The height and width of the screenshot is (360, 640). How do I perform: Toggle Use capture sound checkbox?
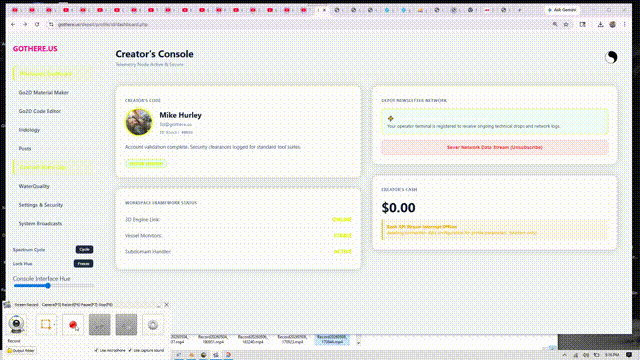point(130,350)
